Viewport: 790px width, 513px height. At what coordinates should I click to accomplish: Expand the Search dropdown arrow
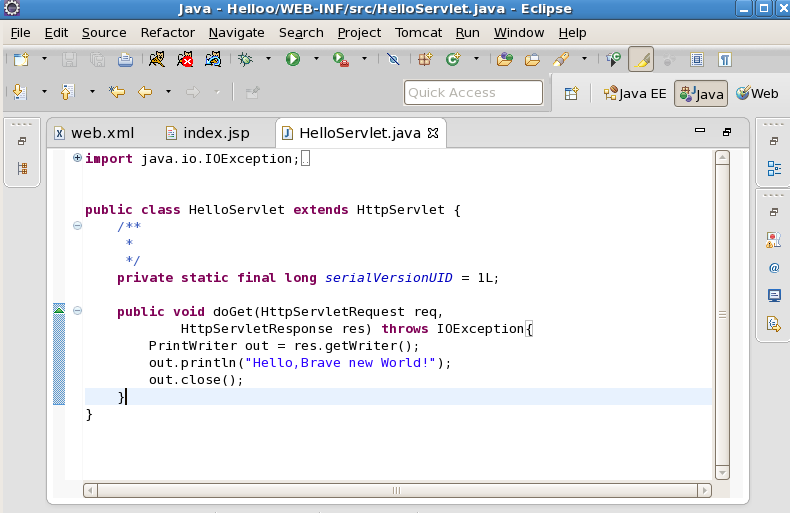pos(584,59)
